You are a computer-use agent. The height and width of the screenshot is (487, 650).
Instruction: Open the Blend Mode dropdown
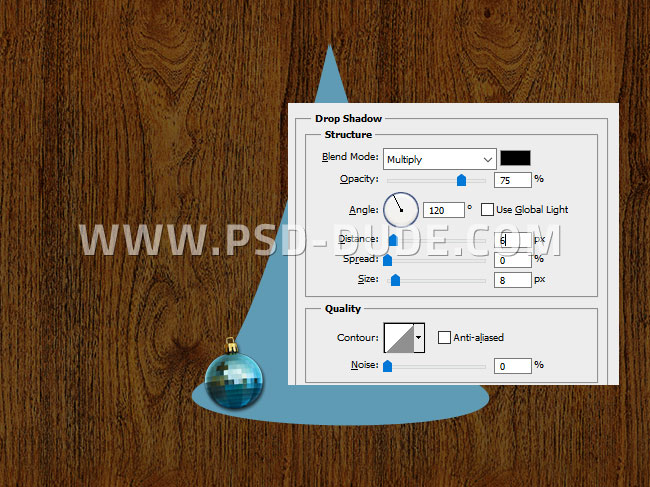coord(439,159)
